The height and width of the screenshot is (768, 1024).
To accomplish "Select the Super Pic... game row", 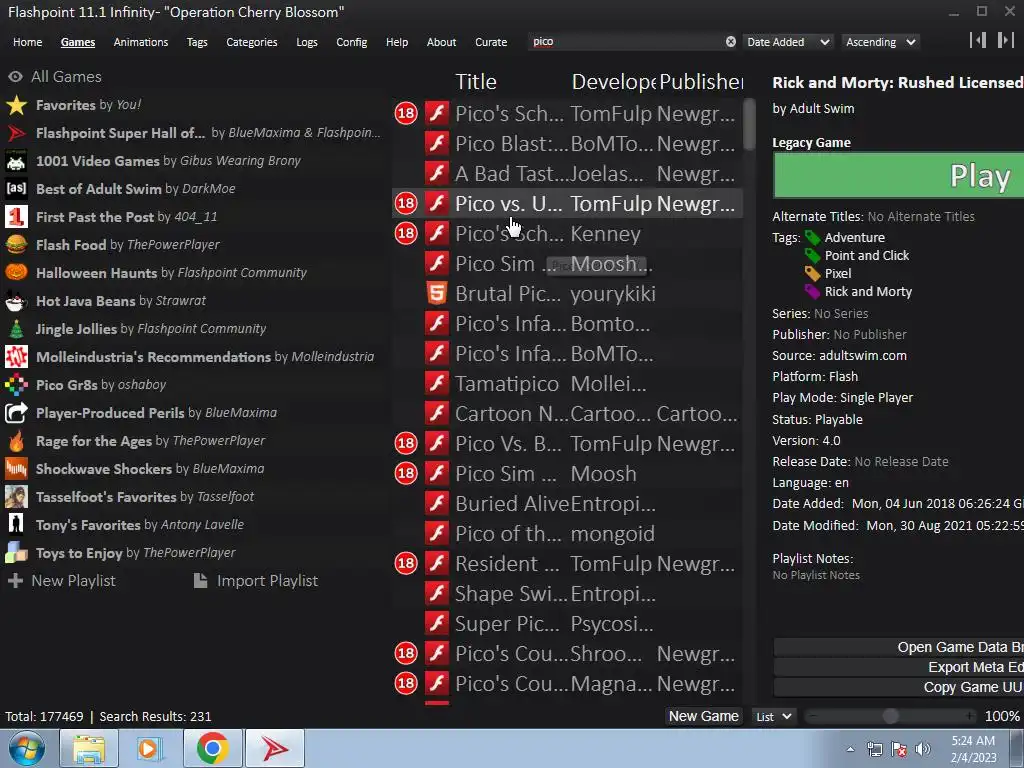I will (567, 624).
